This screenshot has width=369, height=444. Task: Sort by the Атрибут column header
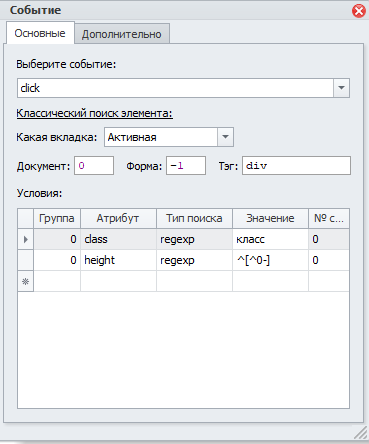[x=118, y=218]
